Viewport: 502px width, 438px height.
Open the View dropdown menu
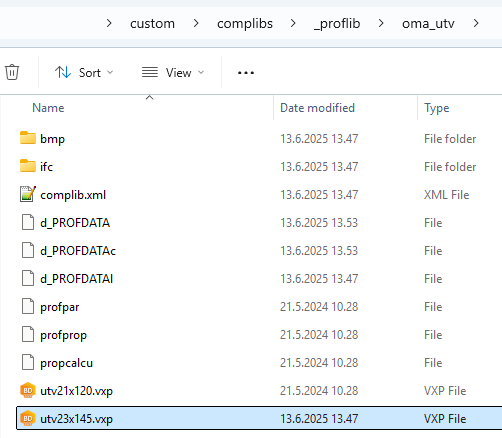click(x=173, y=72)
